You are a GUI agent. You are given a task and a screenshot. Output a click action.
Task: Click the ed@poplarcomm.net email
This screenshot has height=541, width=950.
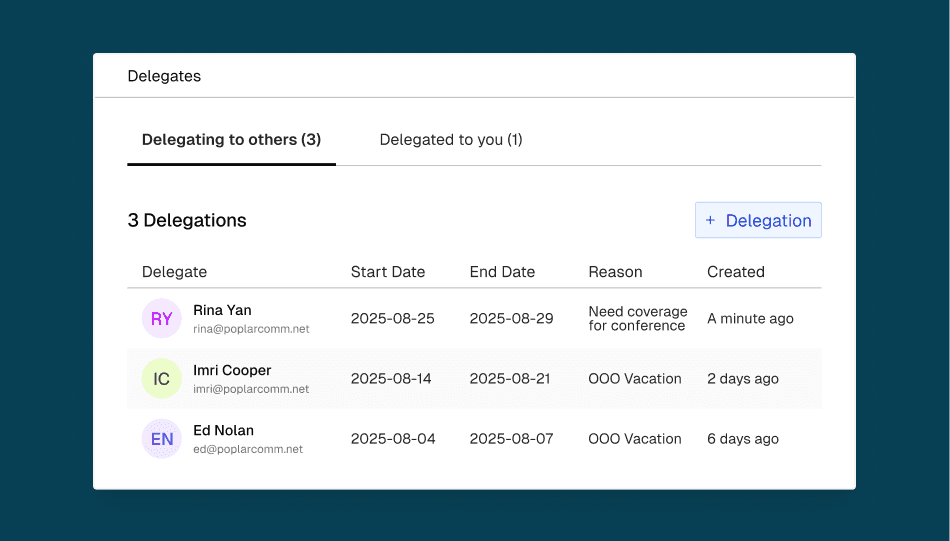[x=248, y=449]
